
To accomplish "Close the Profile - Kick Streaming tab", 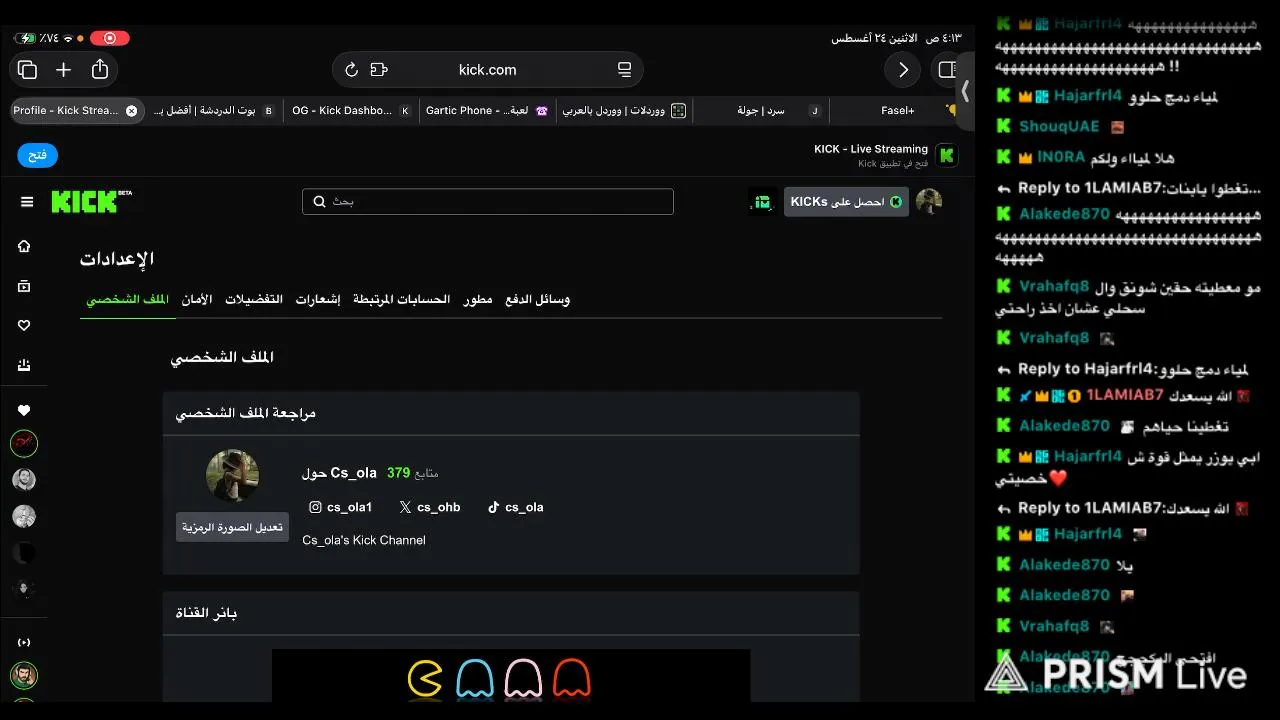I will (131, 111).
